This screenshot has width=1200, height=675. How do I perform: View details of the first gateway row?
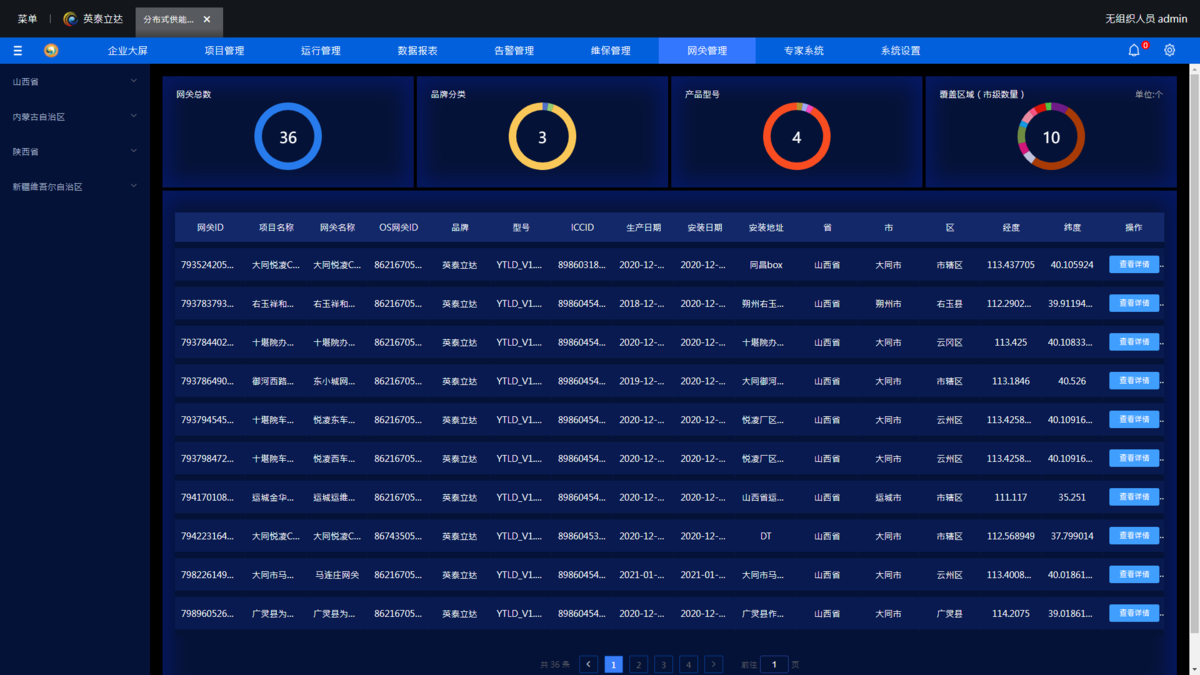click(x=1133, y=265)
